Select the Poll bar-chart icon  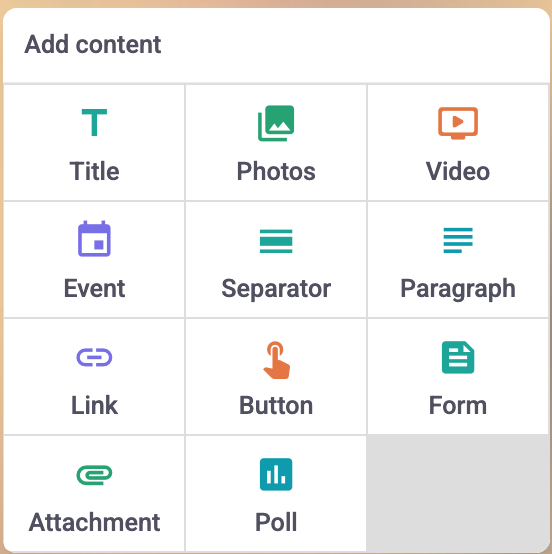pos(276,474)
